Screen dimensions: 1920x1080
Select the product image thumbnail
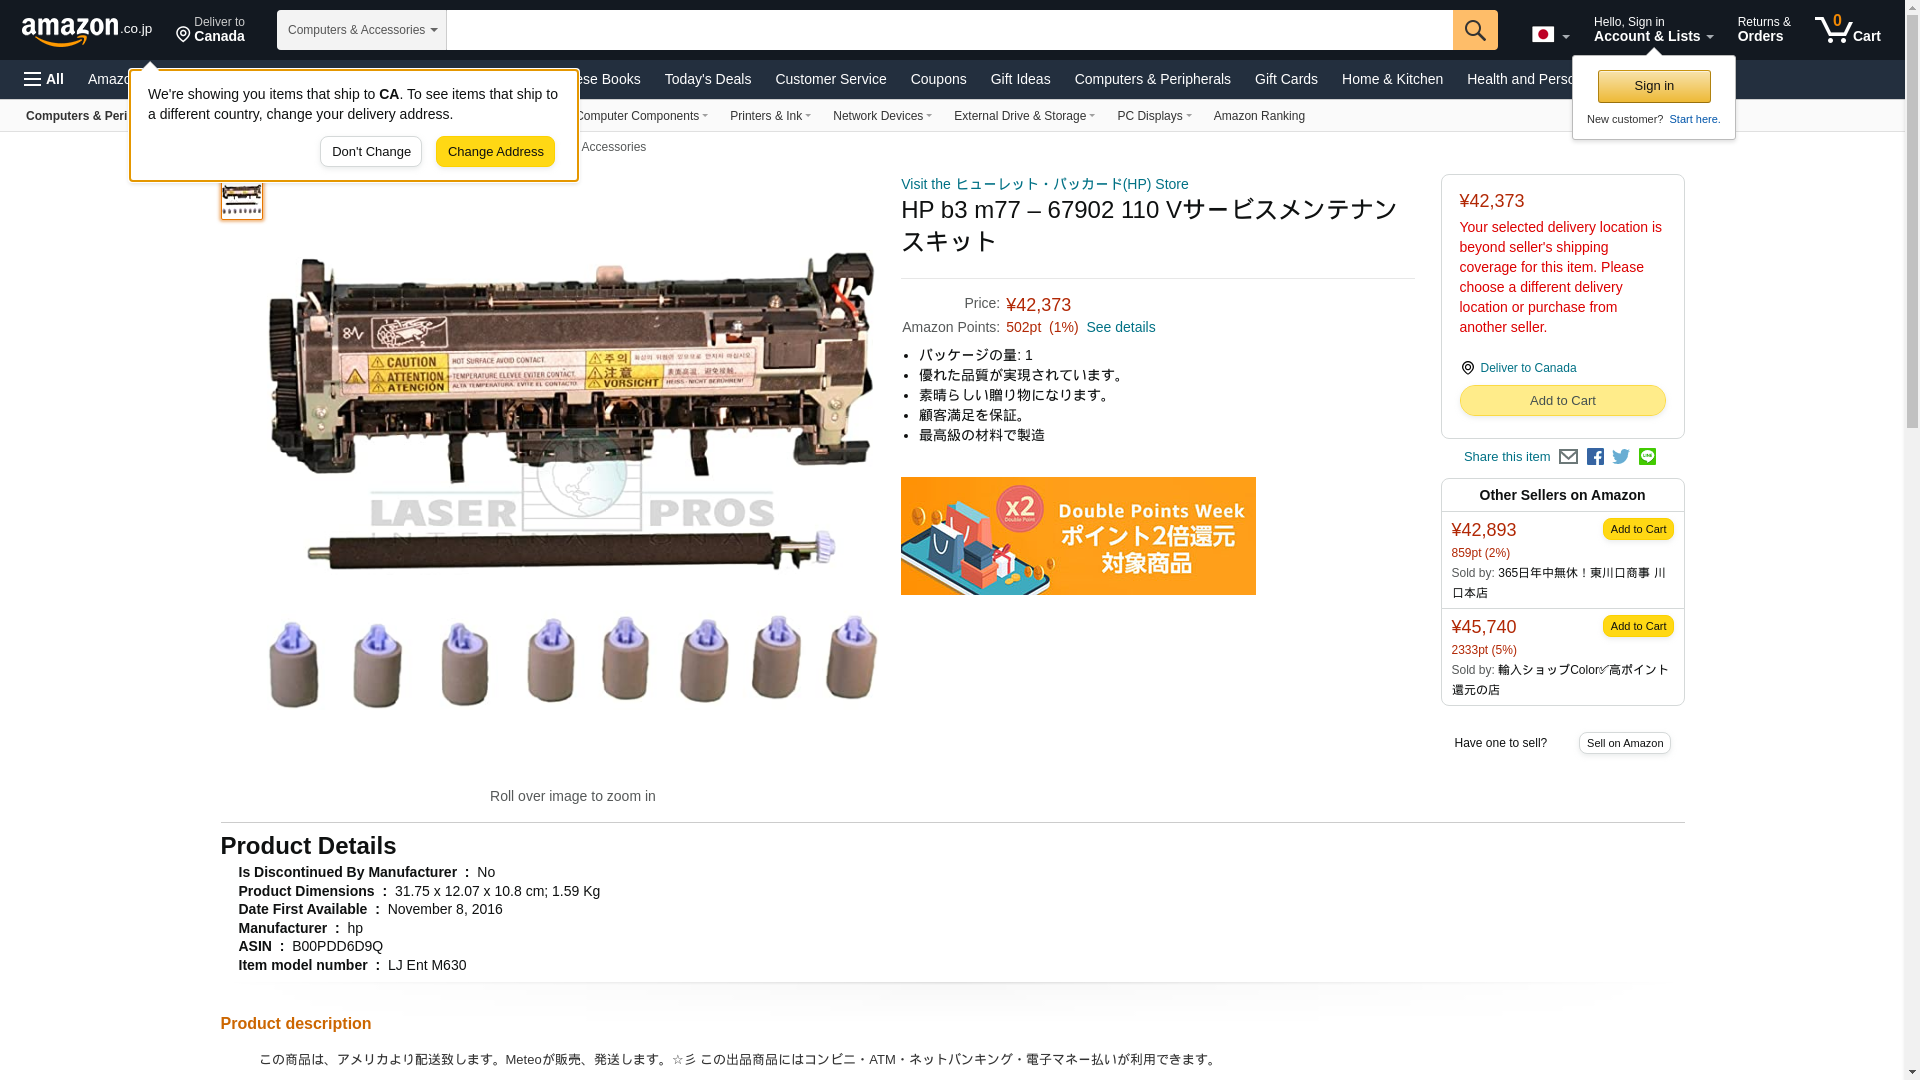click(x=242, y=198)
